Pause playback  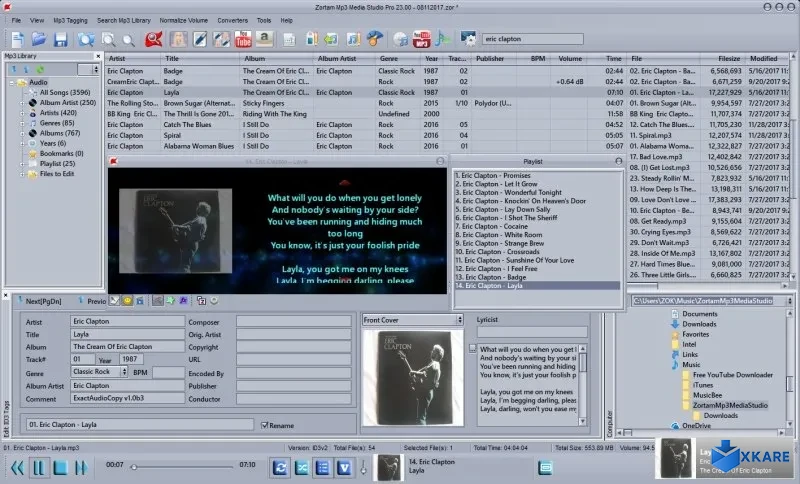tap(39, 467)
